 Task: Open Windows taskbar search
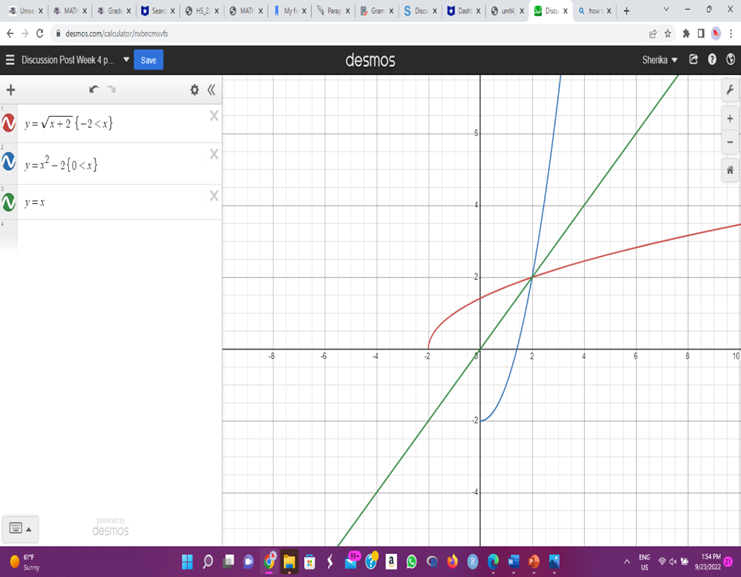coord(207,561)
